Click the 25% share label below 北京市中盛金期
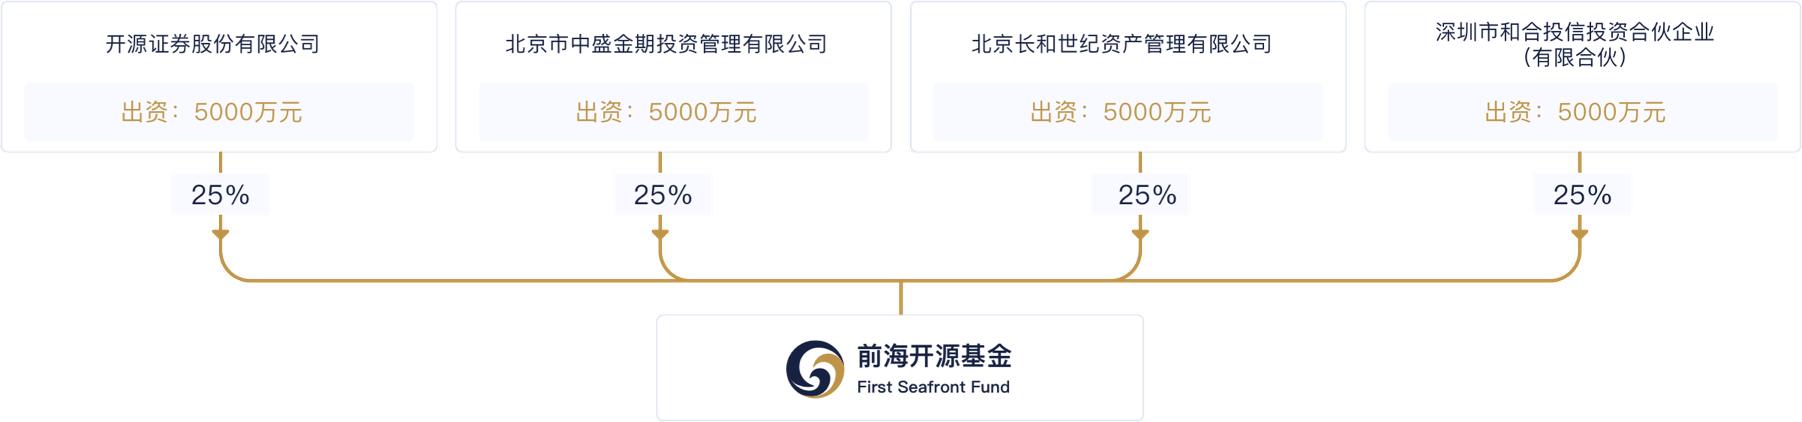 [x=663, y=195]
